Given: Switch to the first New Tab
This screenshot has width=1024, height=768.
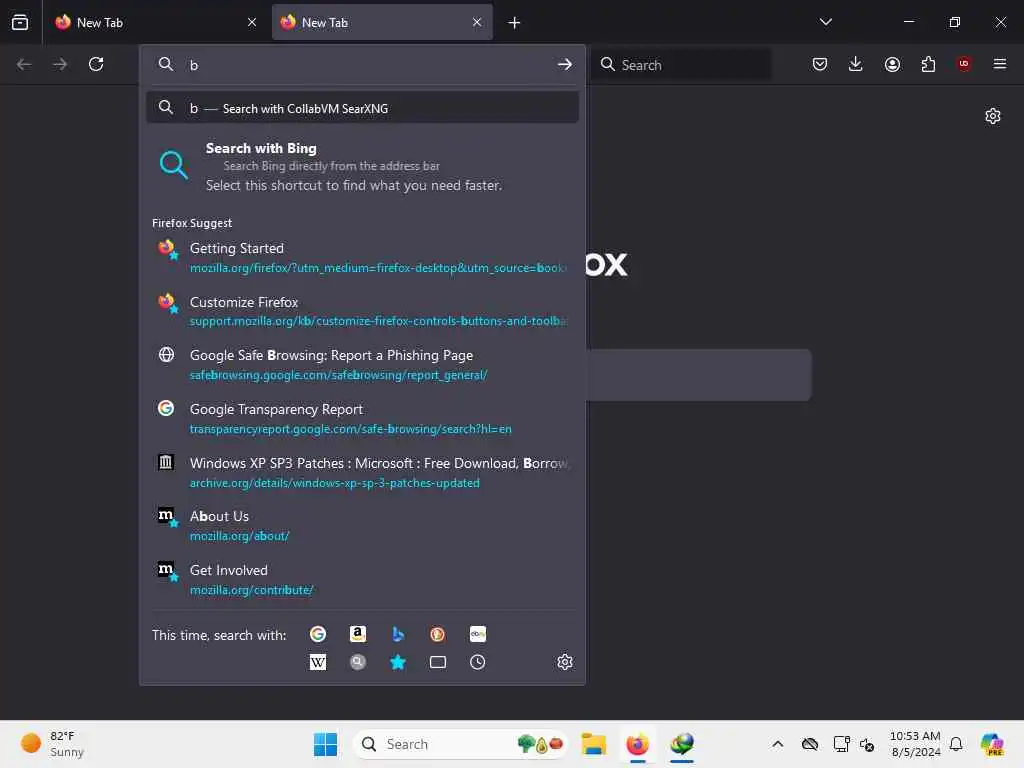Looking at the screenshot, I should coord(154,22).
